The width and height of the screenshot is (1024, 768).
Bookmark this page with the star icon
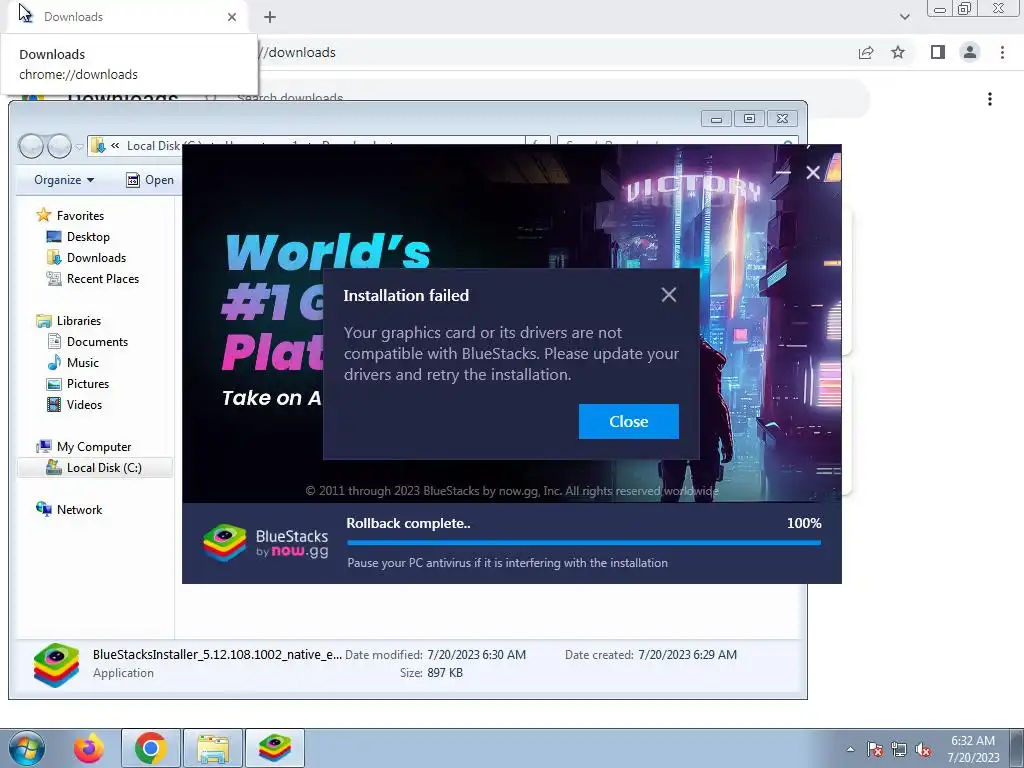(898, 52)
